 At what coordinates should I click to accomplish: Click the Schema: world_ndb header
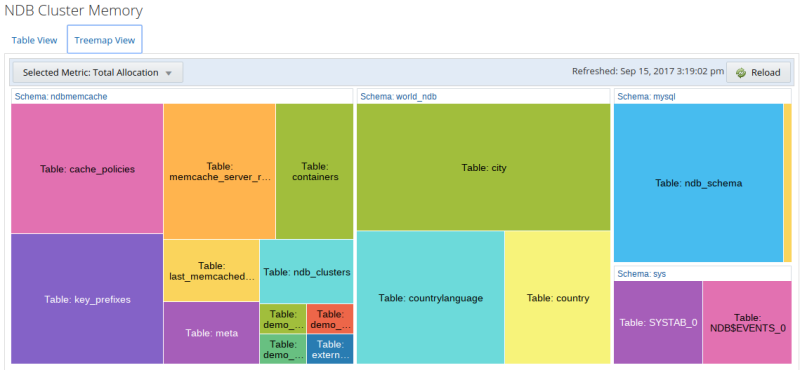click(483, 96)
